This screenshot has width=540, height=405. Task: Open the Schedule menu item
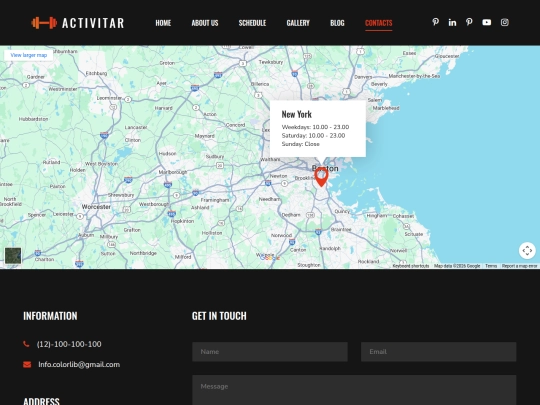click(252, 23)
